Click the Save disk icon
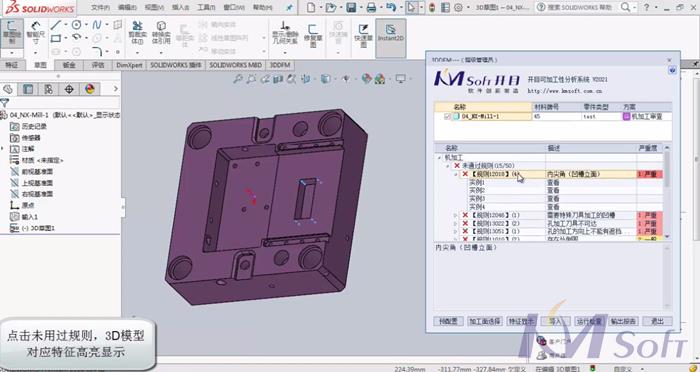700x372 pixels. 351,7
